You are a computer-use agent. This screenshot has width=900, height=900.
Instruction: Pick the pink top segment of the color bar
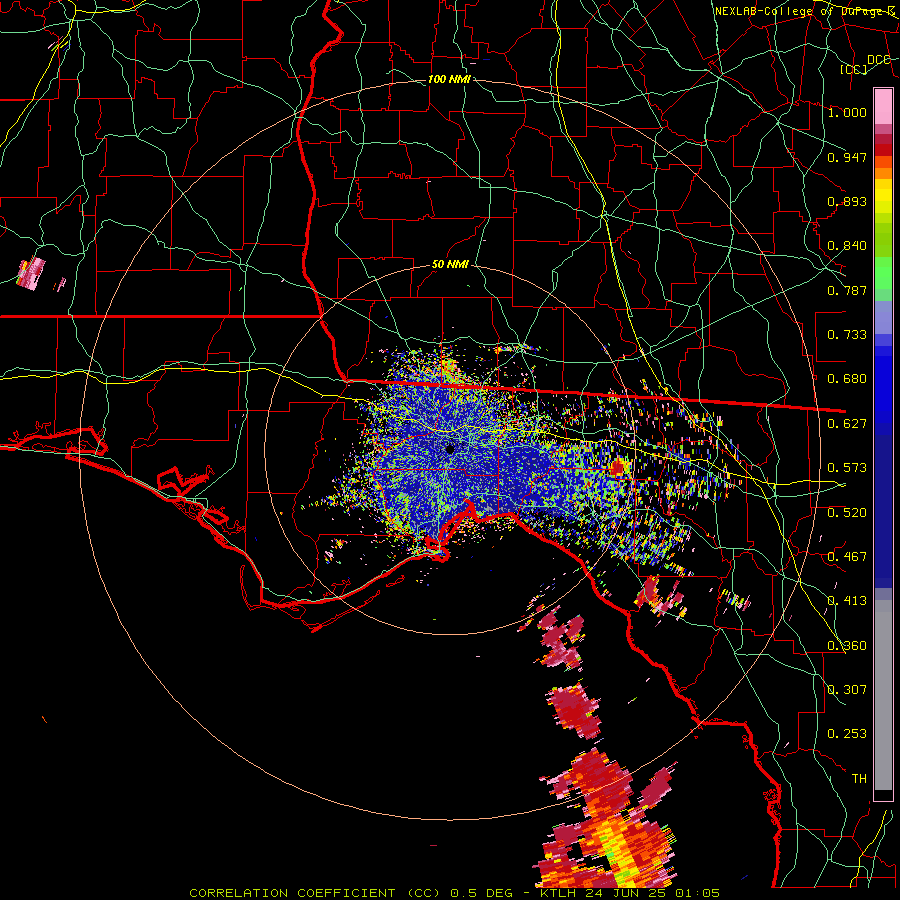[883, 107]
